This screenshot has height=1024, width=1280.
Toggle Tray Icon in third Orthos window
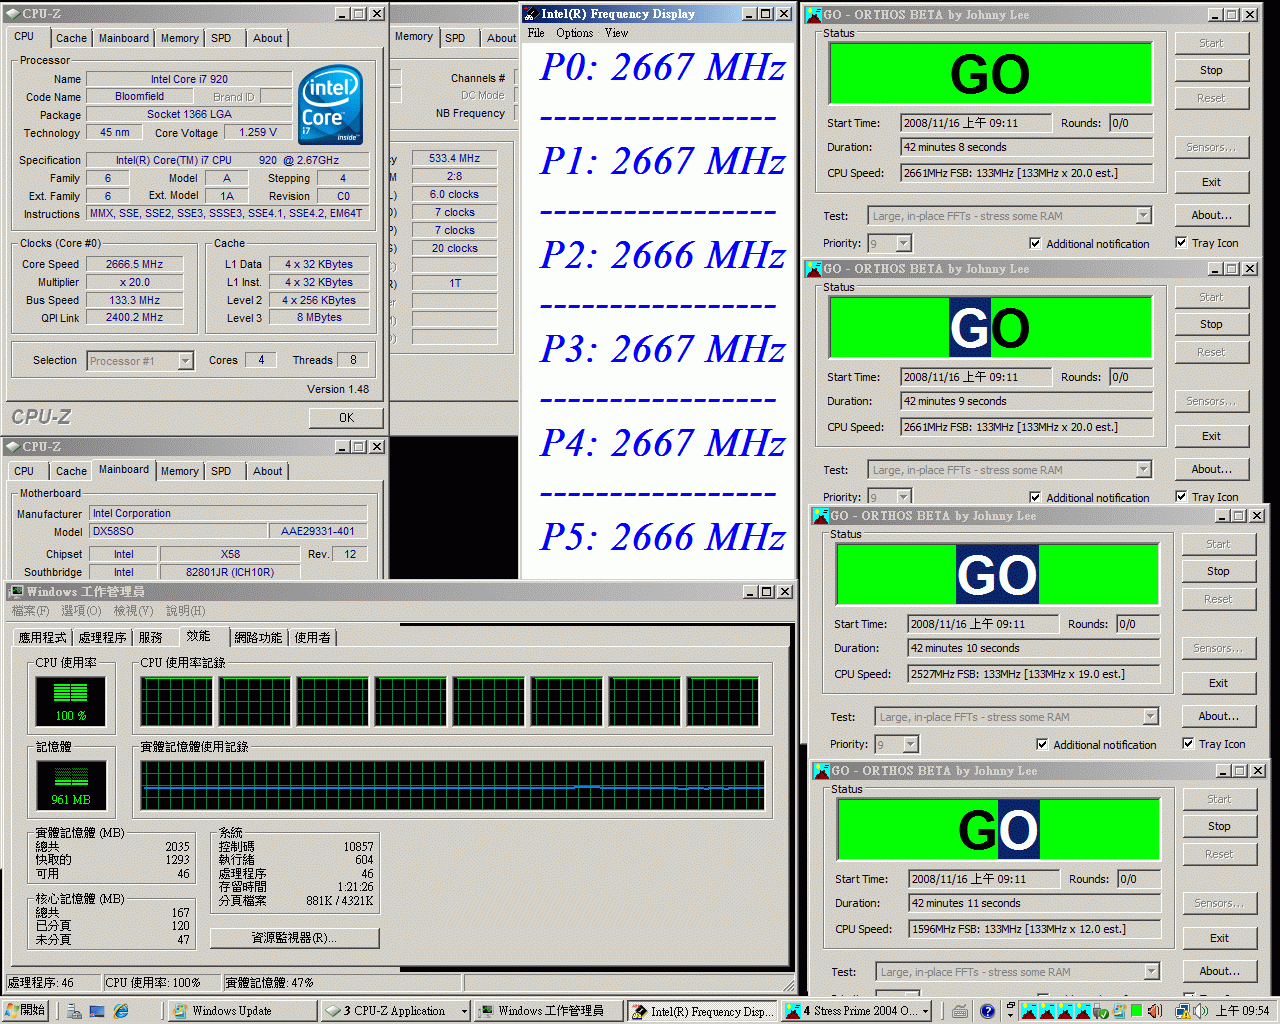(1188, 743)
